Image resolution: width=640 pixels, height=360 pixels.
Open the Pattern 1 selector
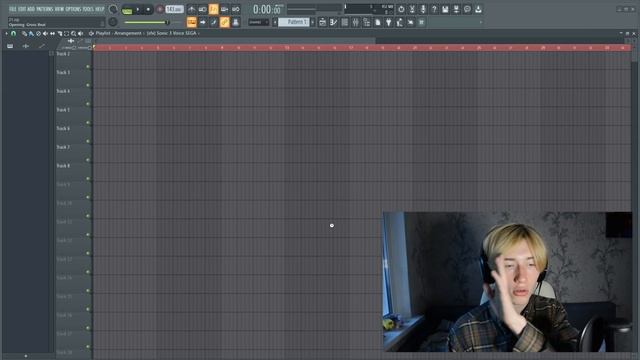point(294,22)
